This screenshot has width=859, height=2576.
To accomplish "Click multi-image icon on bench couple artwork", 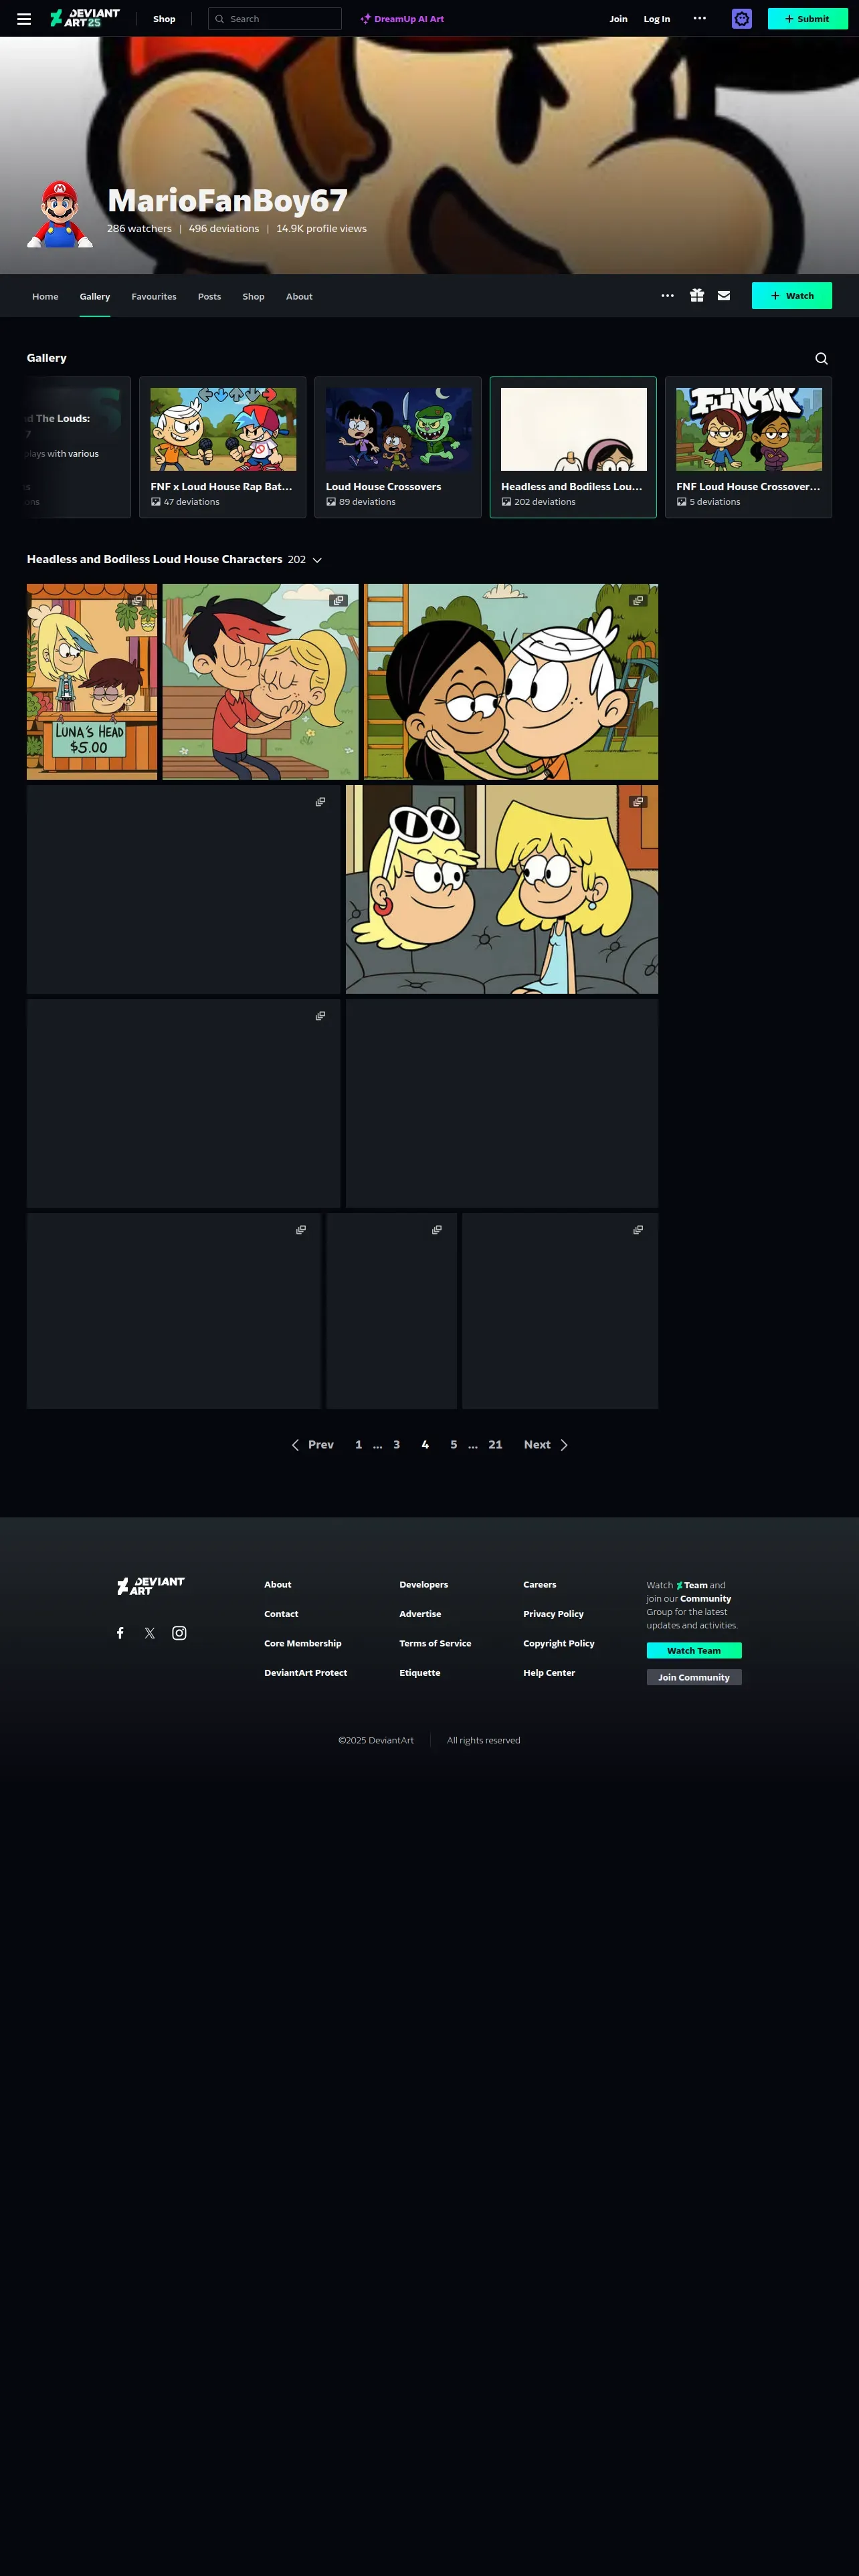I will pos(338,601).
